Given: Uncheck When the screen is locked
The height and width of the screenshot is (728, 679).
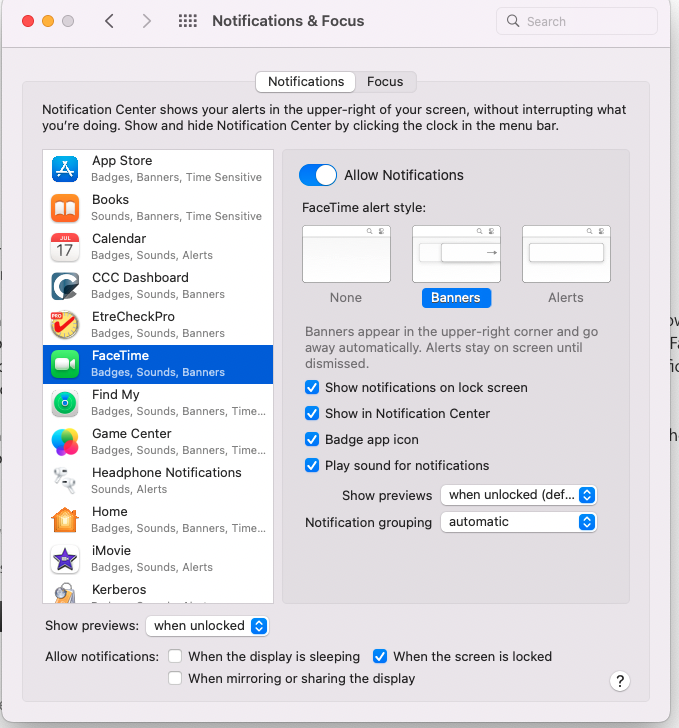Looking at the screenshot, I should click(380, 656).
